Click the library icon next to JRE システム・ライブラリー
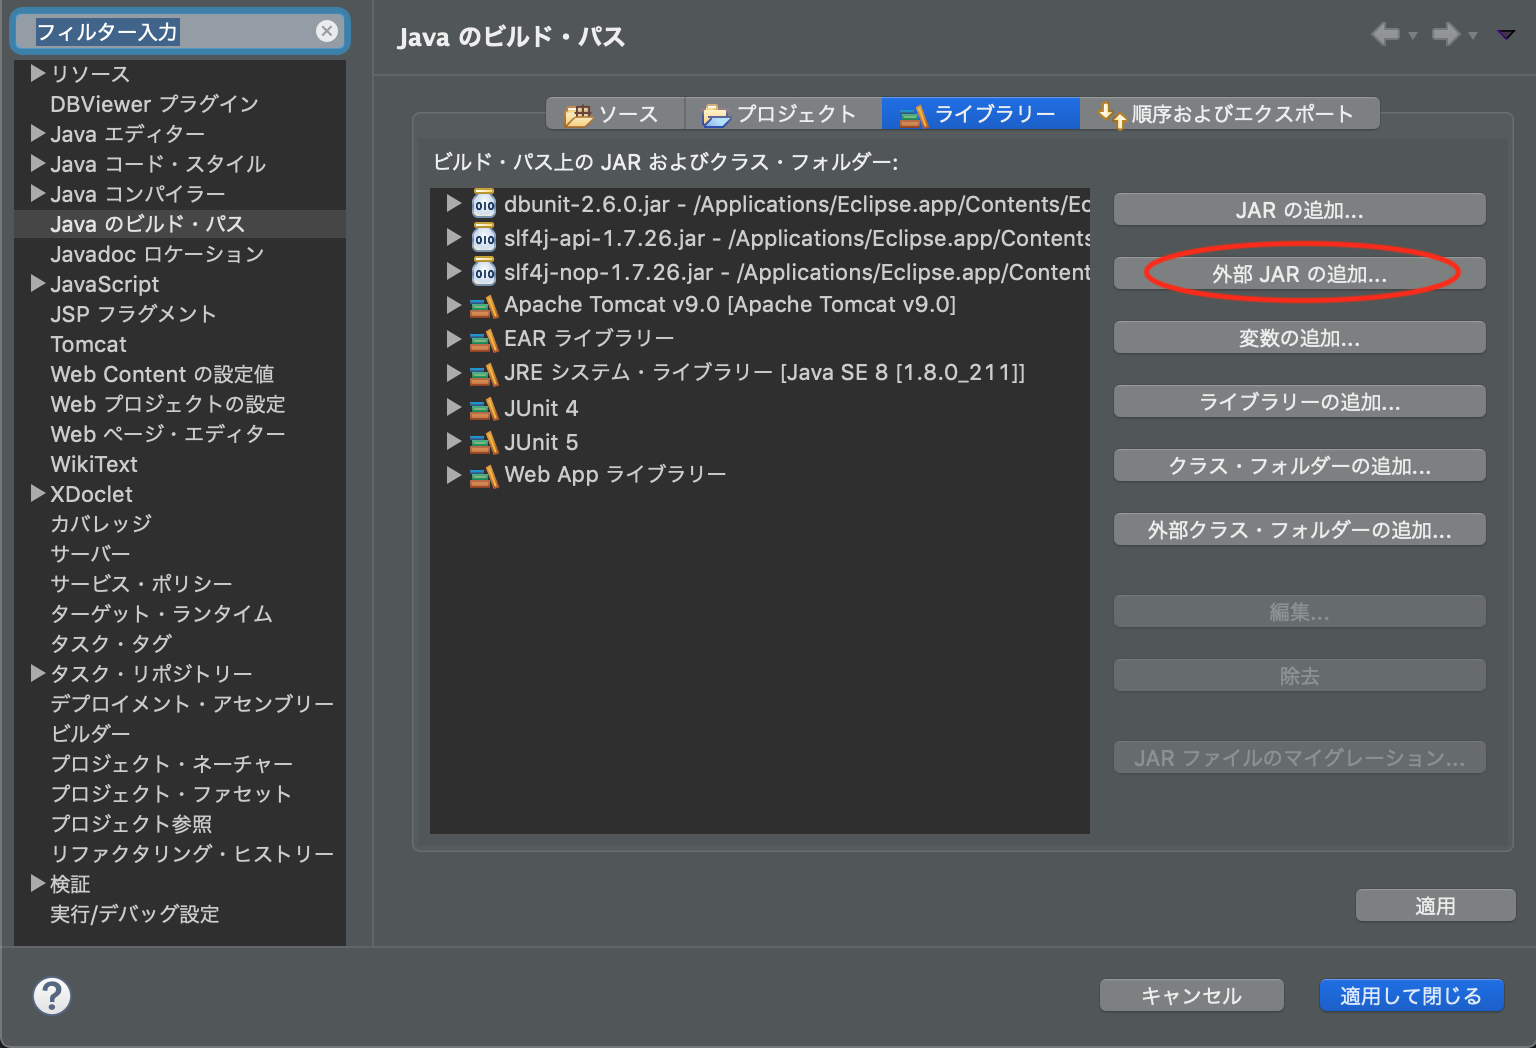 click(x=484, y=373)
